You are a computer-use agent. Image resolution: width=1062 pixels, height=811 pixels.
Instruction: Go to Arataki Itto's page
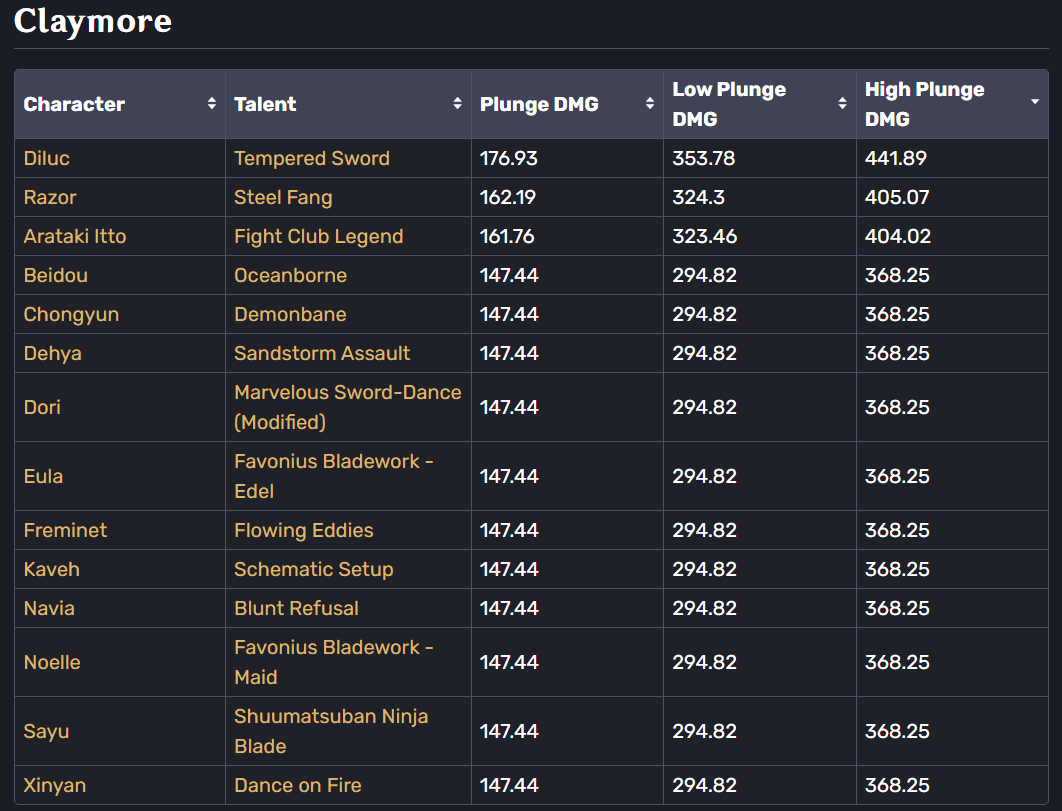pyautogui.click(x=75, y=236)
